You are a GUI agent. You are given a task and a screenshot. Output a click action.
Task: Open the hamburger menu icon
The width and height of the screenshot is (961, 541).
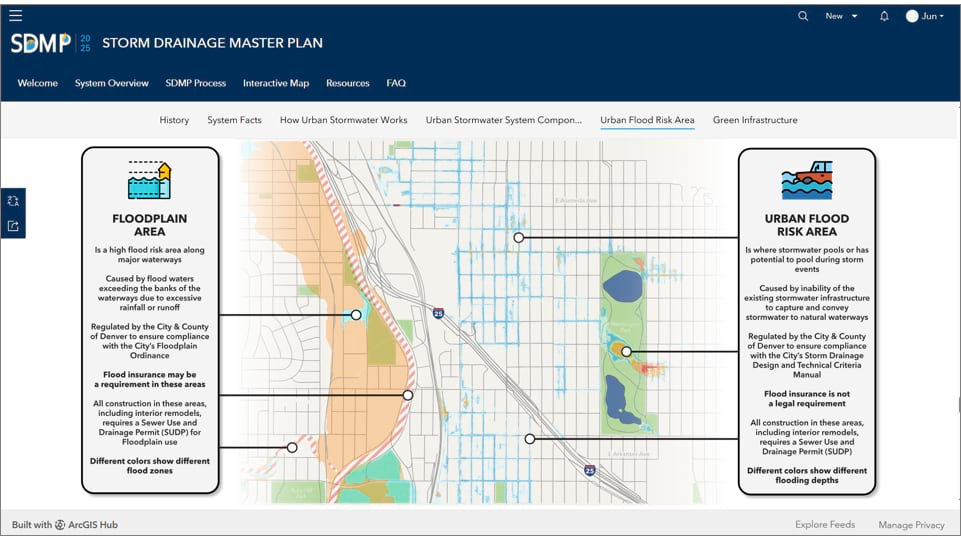coord(16,15)
